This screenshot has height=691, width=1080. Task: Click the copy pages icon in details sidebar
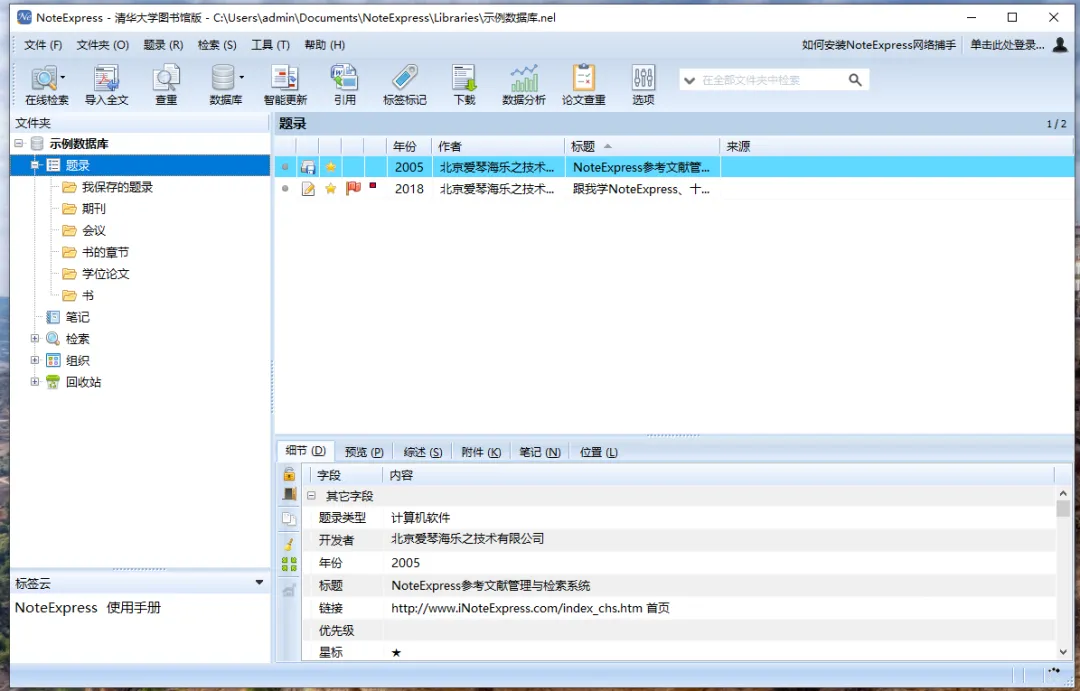coord(289,518)
